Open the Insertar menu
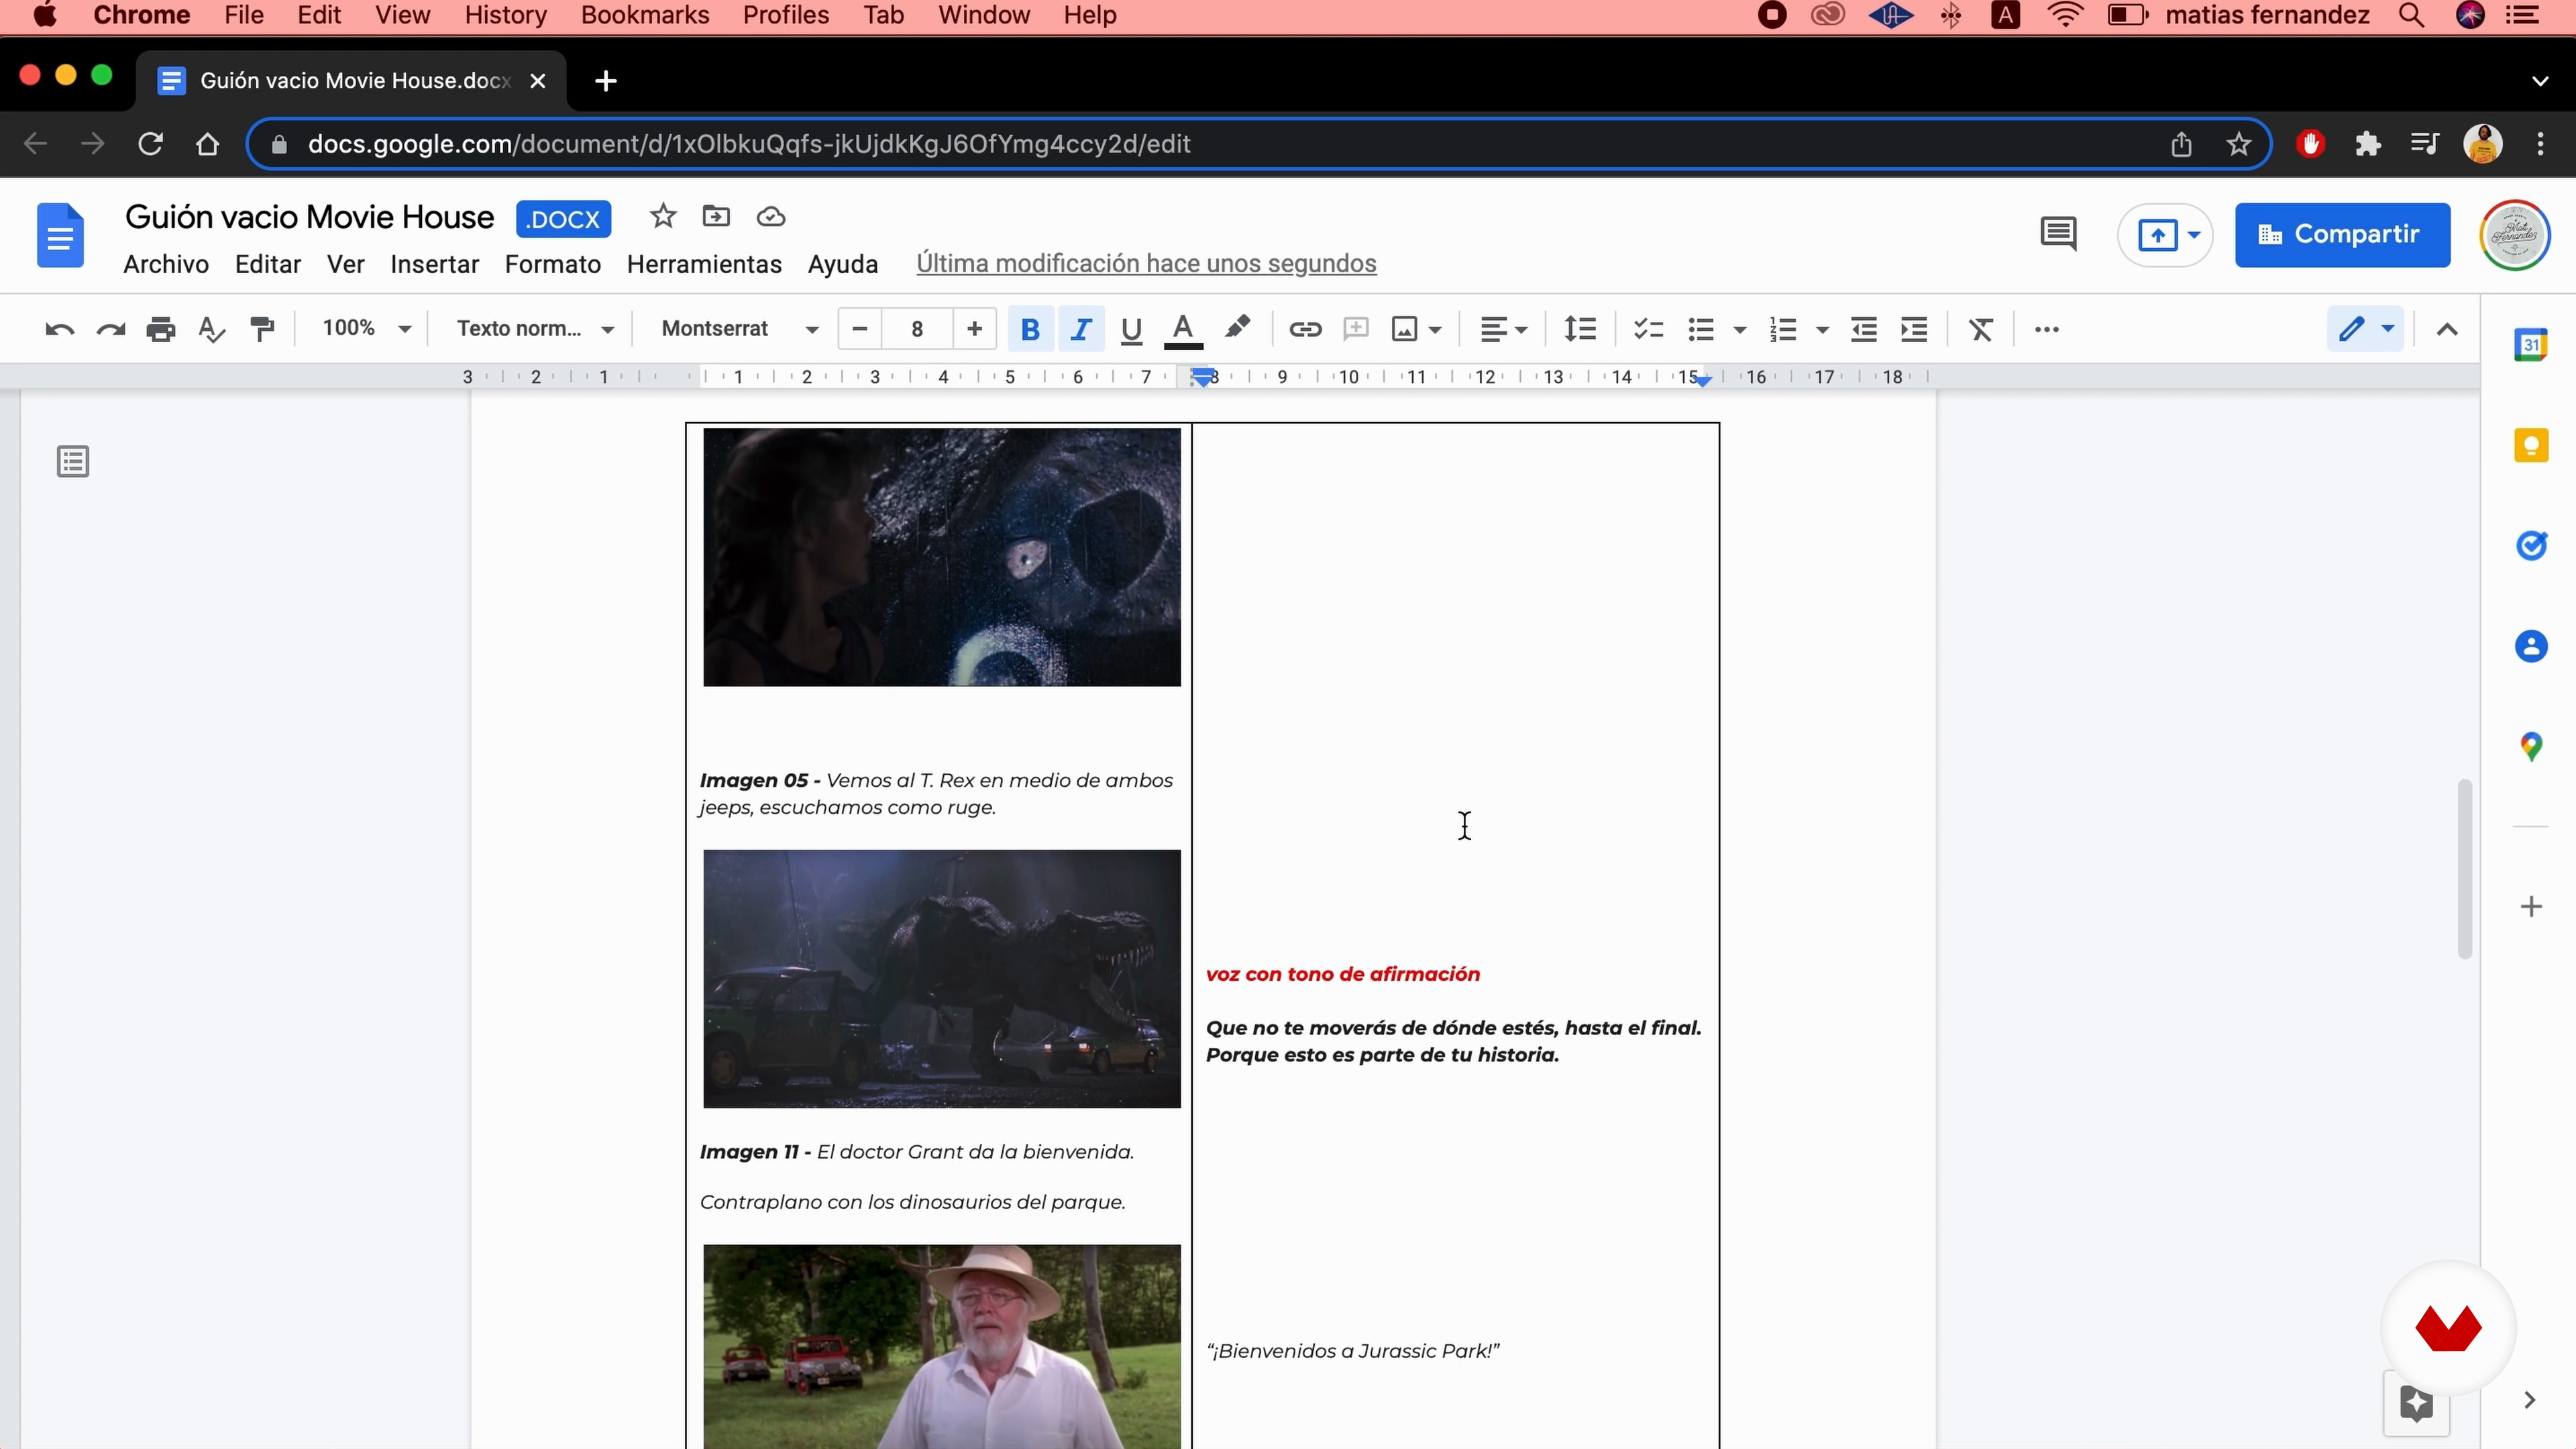2576x1449 pixels. click(435, 264)
